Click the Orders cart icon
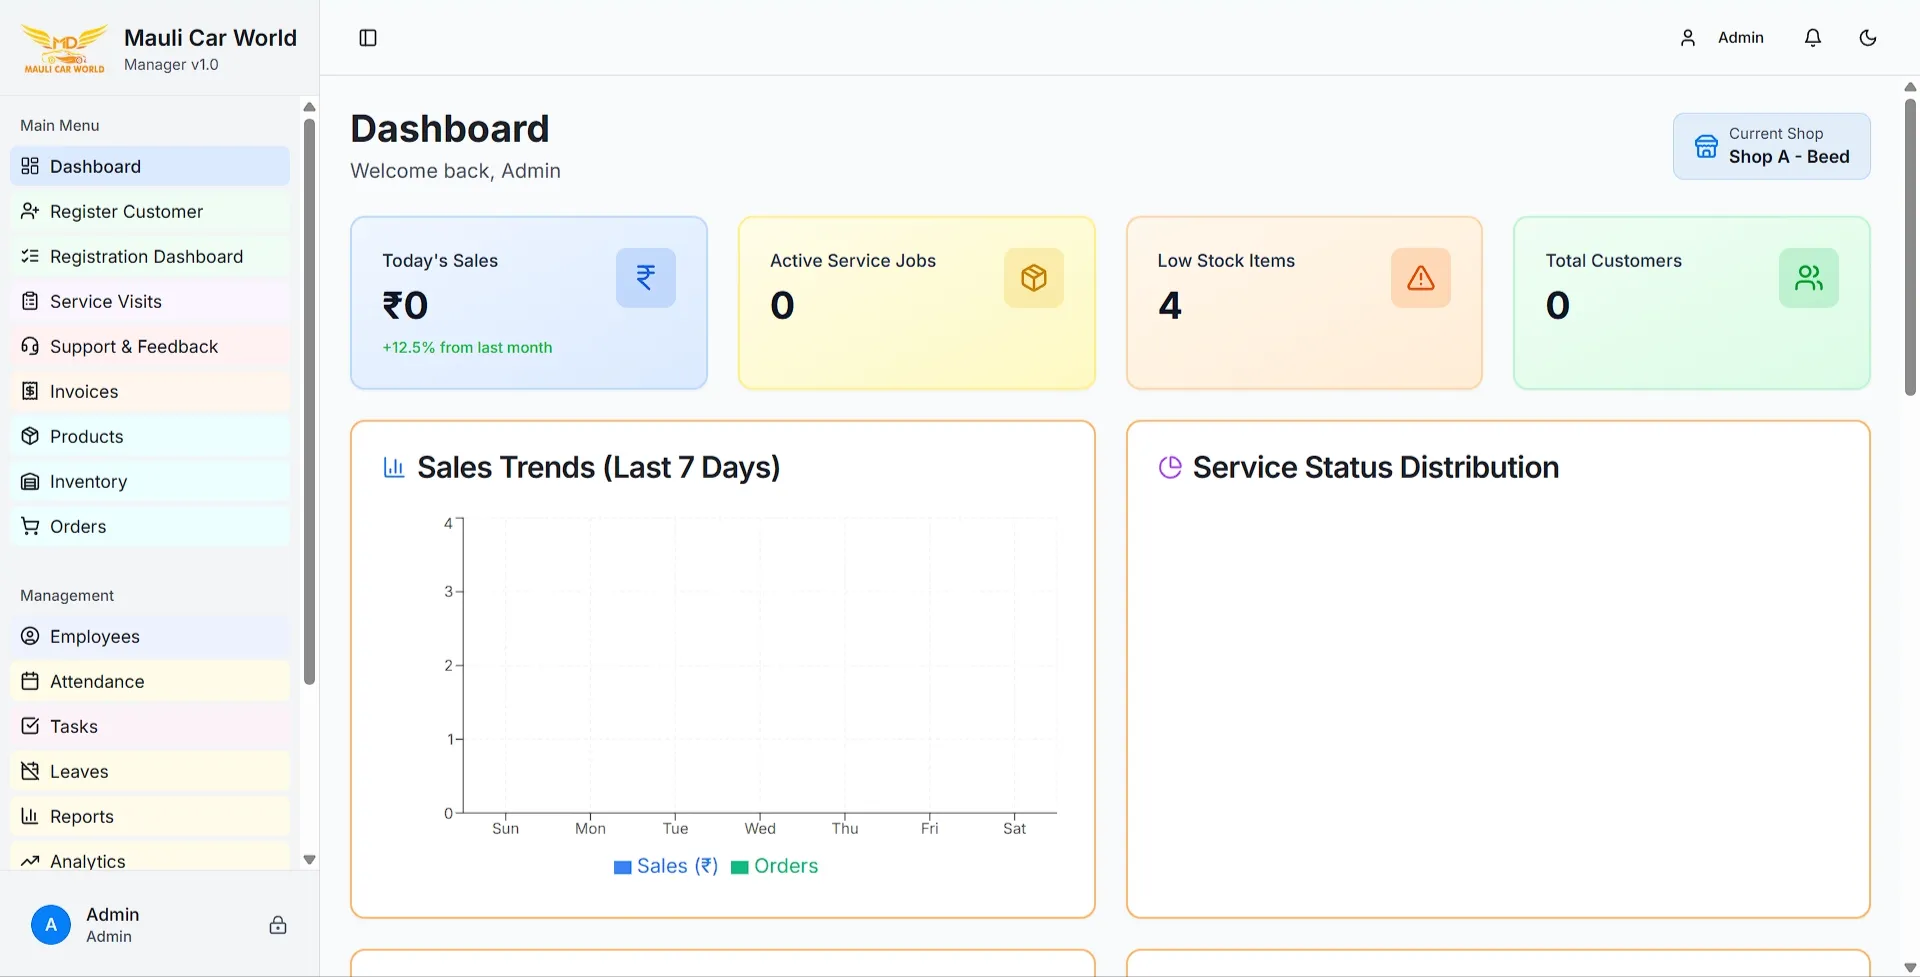Viewport: 1920px width, 977px height. [x=29, y=526]
